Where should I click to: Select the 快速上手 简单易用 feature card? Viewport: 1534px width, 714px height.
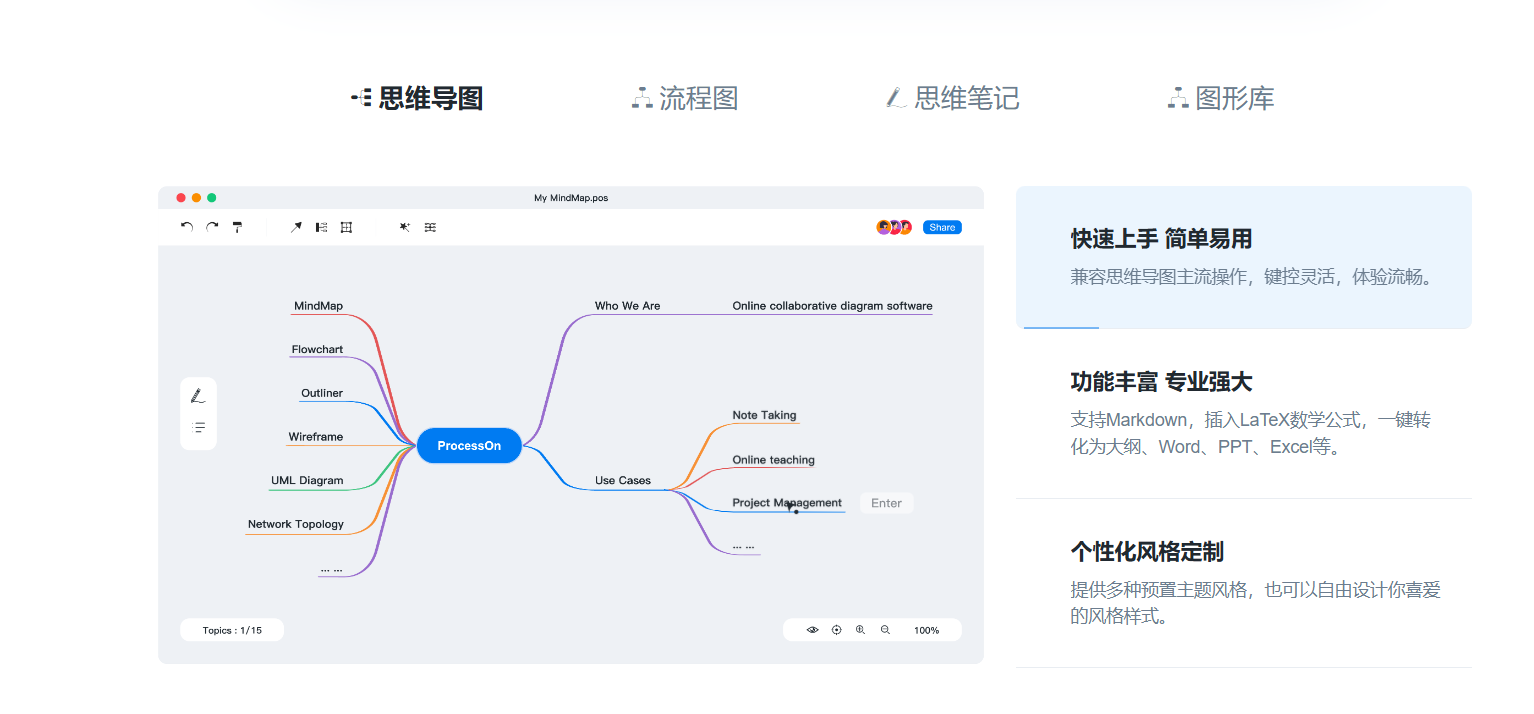click(1243, 257)
